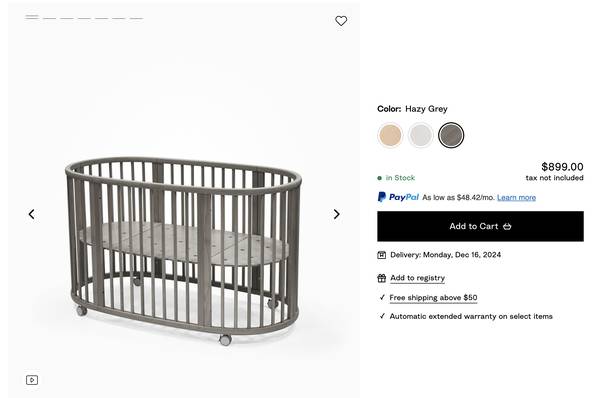Go to the previous product image

point(32,214)
